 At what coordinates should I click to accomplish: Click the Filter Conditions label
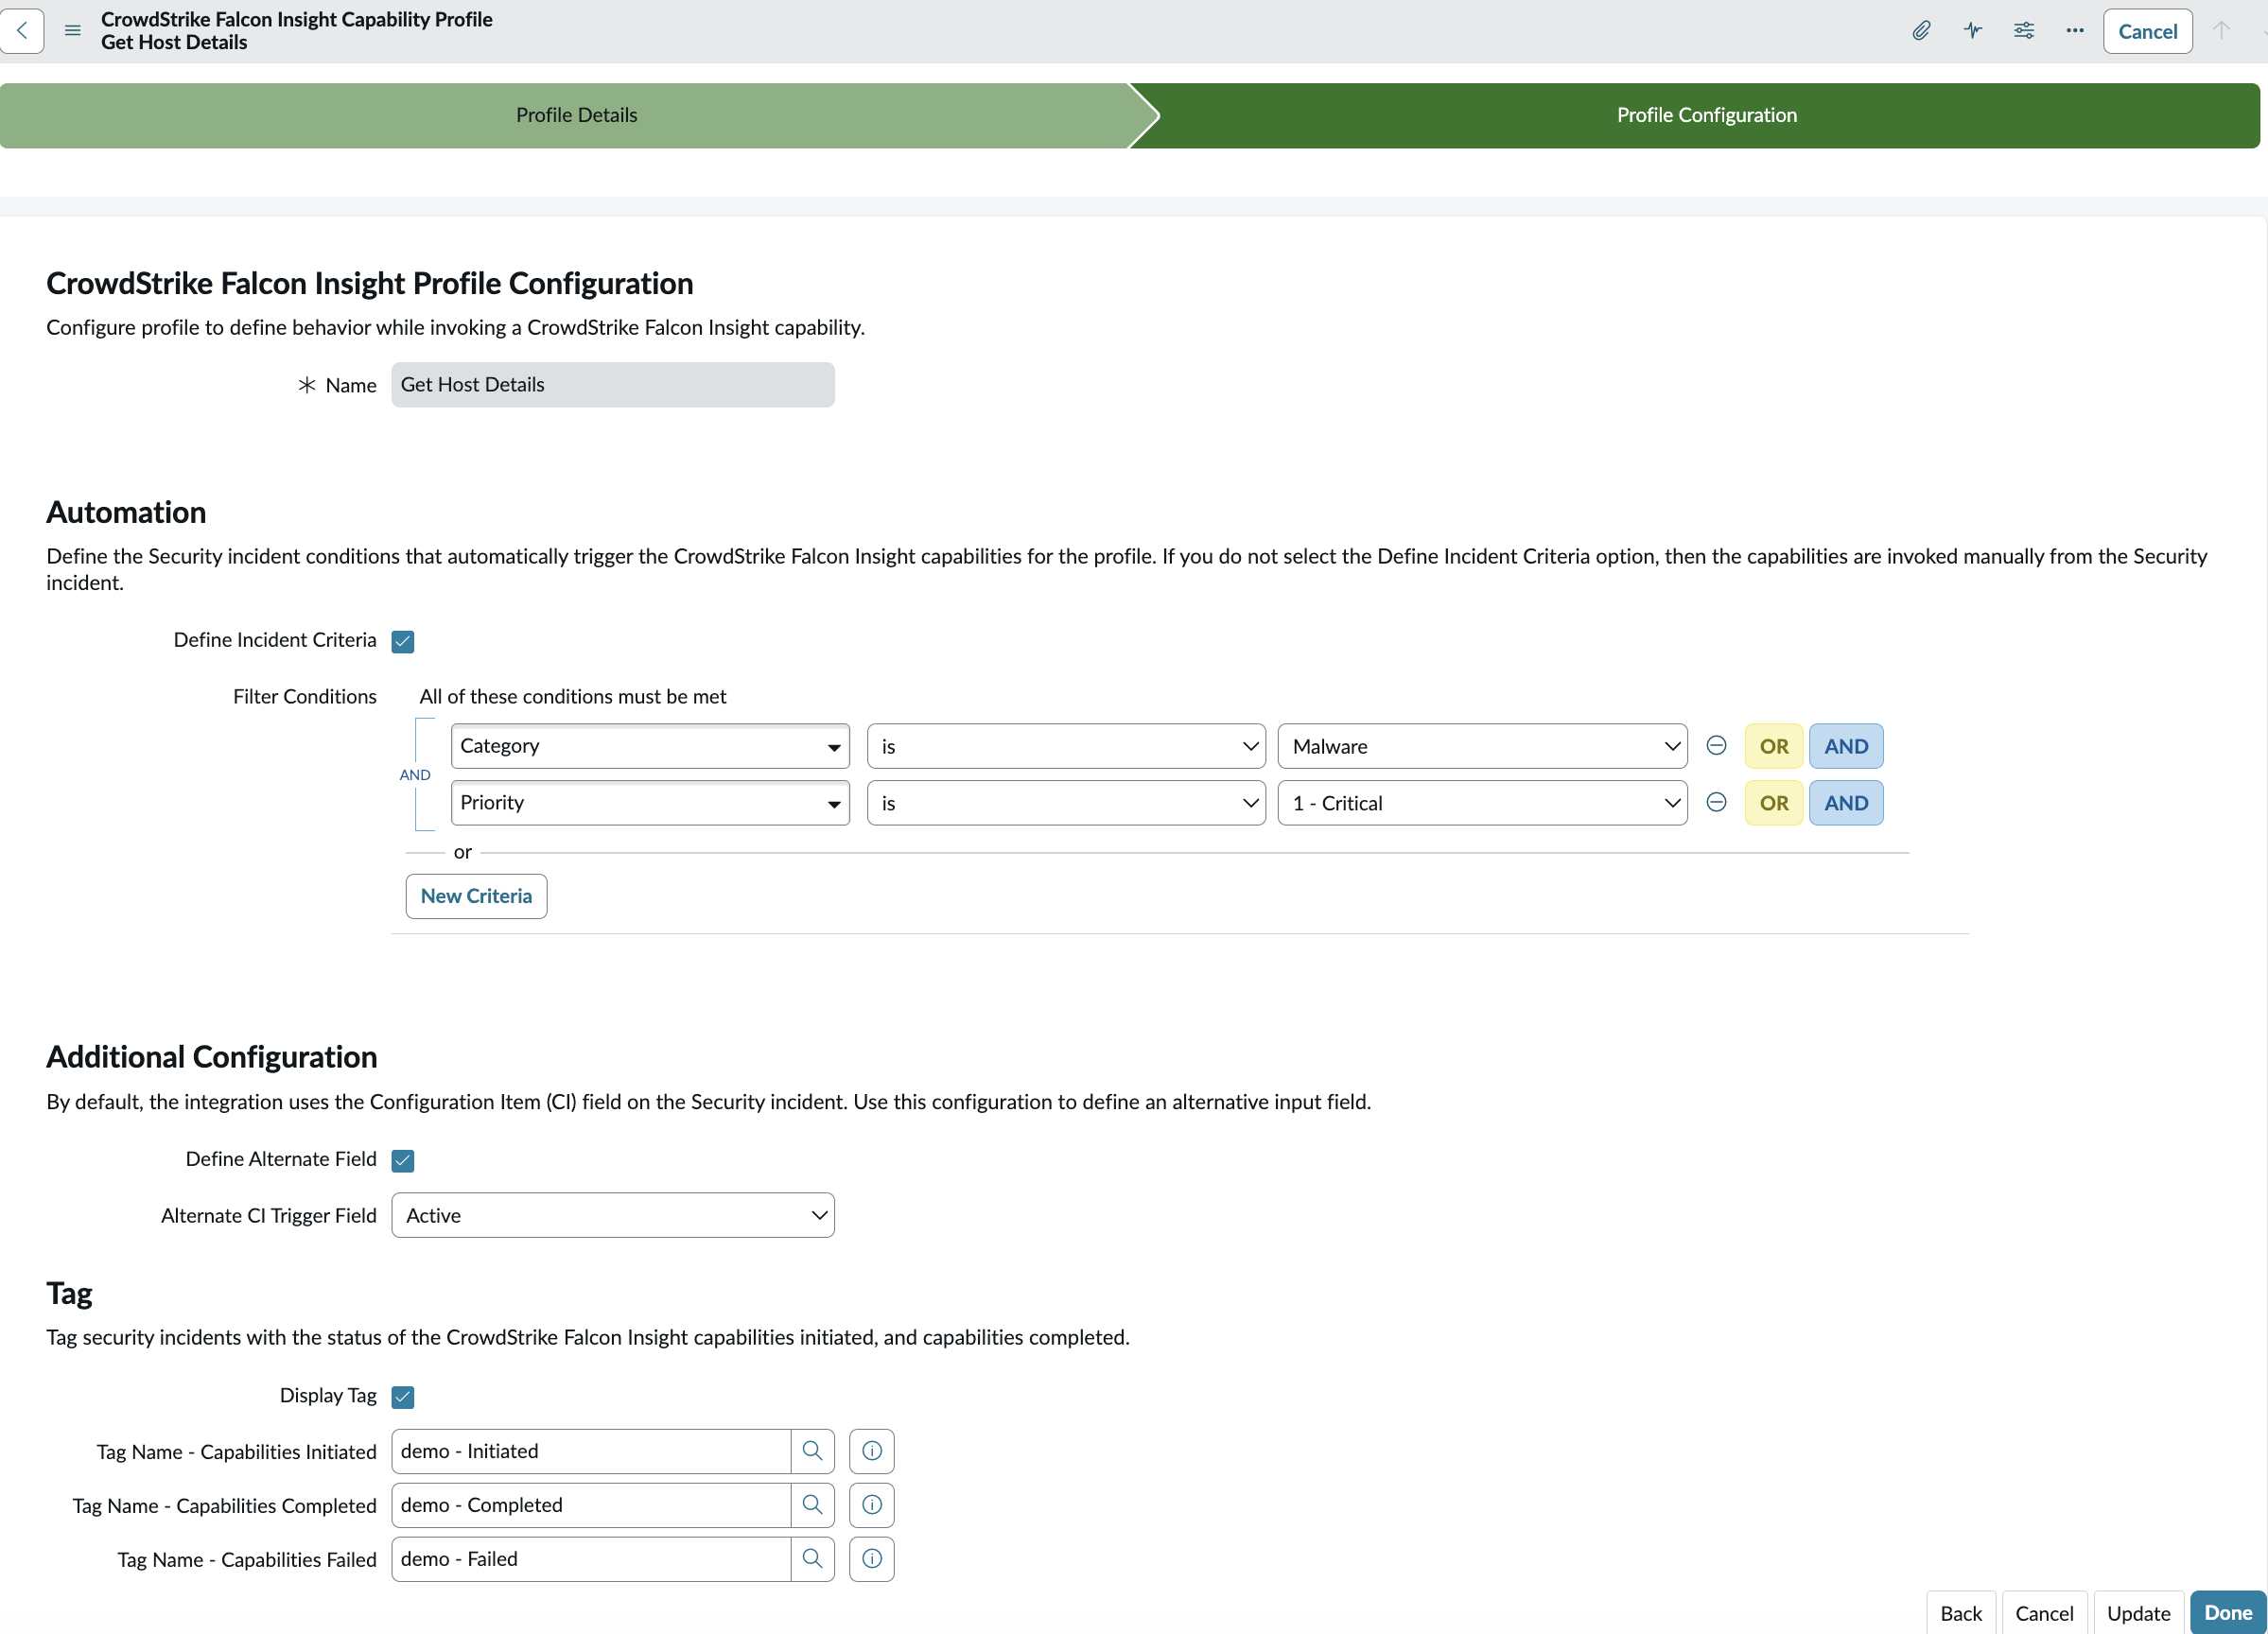point(305,696)
